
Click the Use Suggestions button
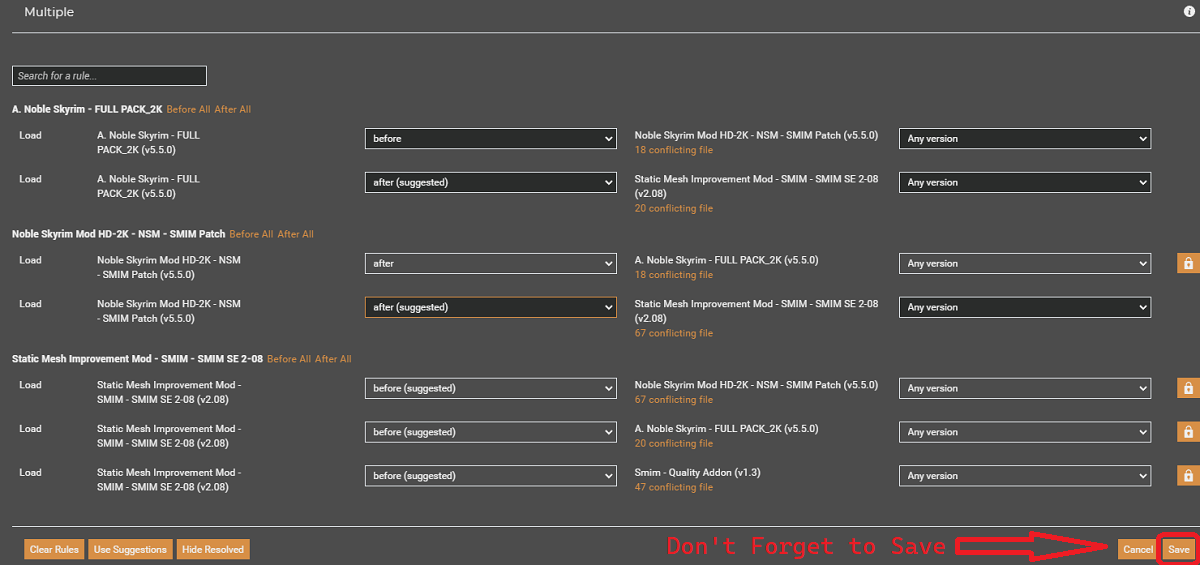(x=130, y=549)
